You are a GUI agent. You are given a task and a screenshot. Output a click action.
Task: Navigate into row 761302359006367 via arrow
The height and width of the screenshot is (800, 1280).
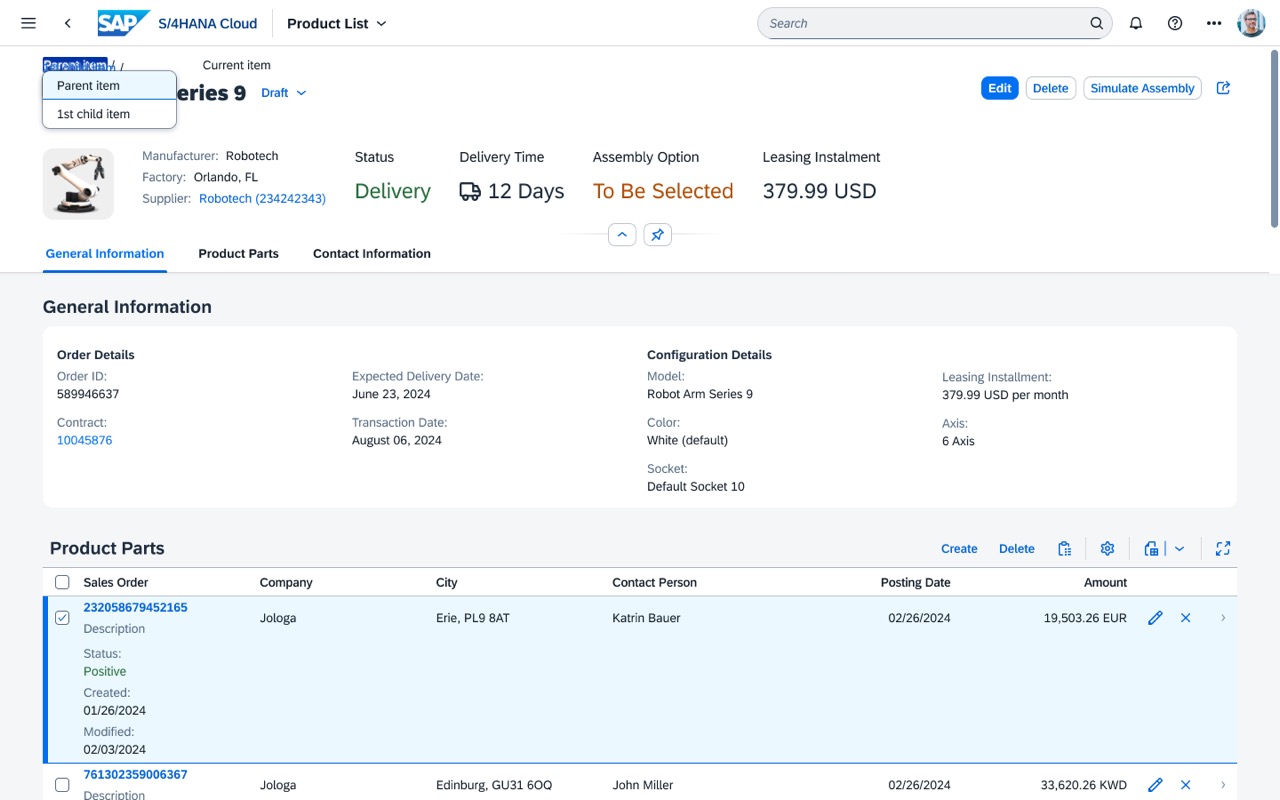(x=1223, y=785)
